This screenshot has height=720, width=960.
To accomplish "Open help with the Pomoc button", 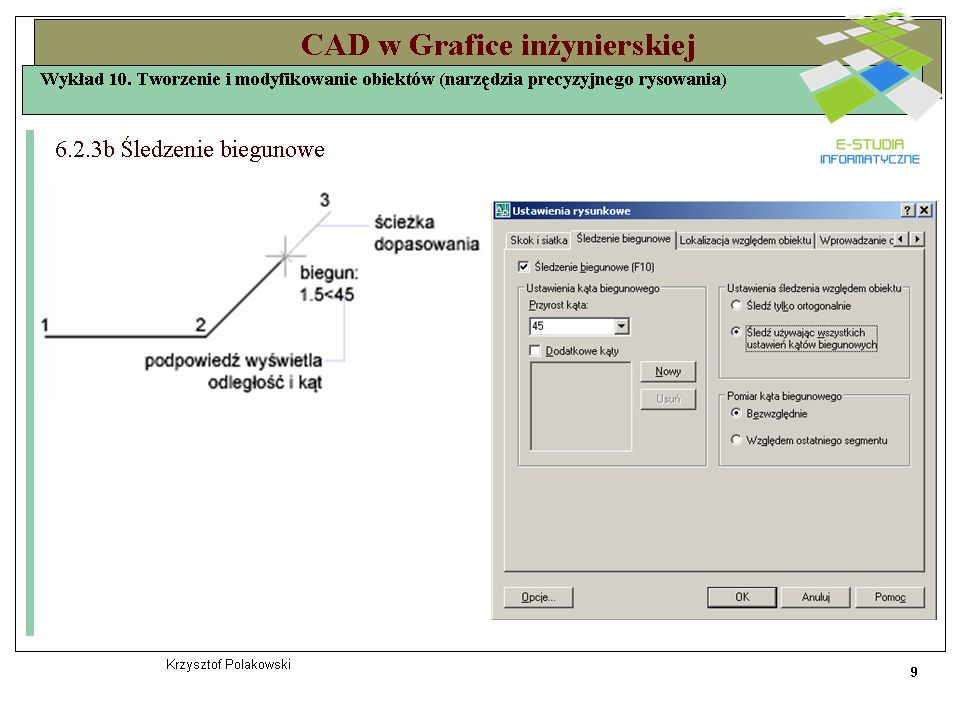I will 890,598.
